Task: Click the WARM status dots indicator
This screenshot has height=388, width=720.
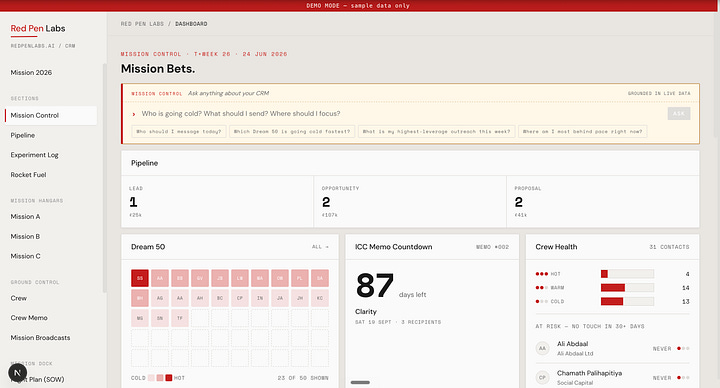Action: tap(542, 287)
